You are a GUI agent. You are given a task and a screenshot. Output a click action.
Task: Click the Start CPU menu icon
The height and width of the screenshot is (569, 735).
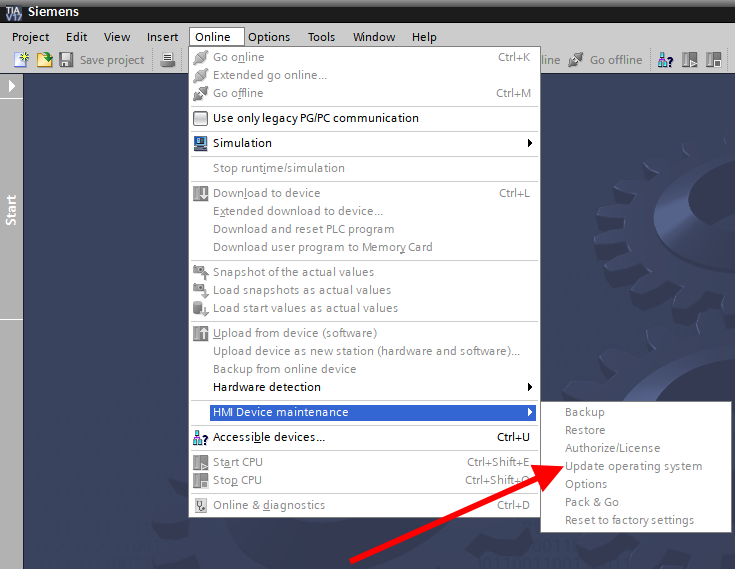click(201, 462)
